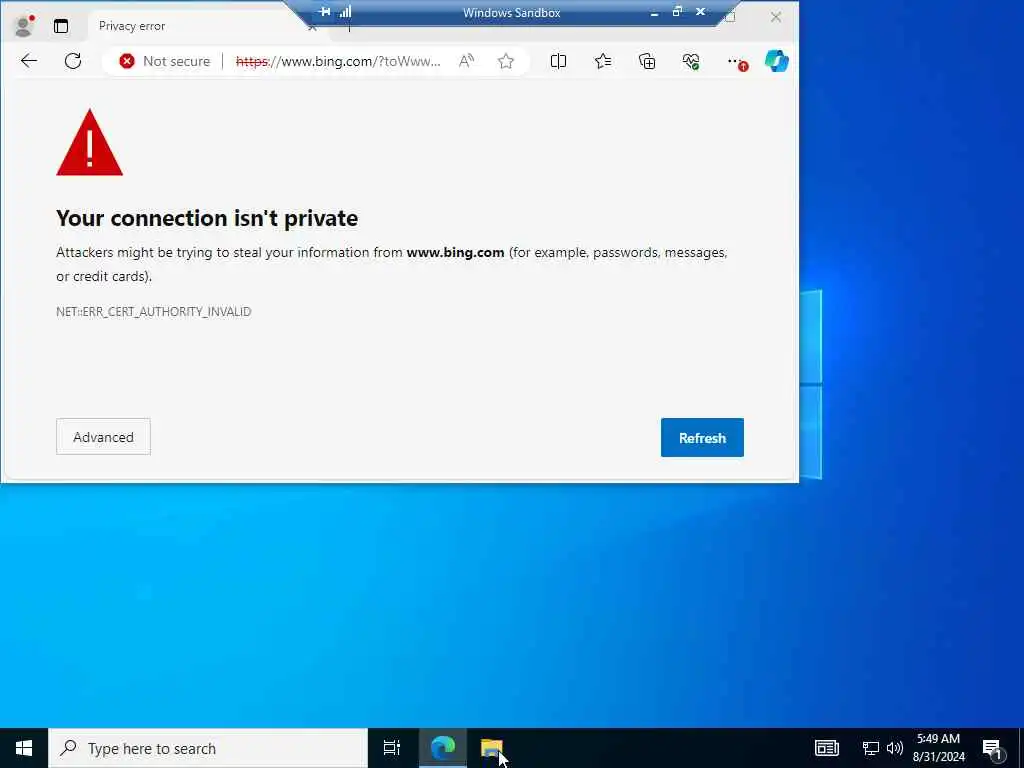The height and width of the screenshot is (768, 1024).
Task: Close the Edge browser window
Action: click(x=776, y=17)
